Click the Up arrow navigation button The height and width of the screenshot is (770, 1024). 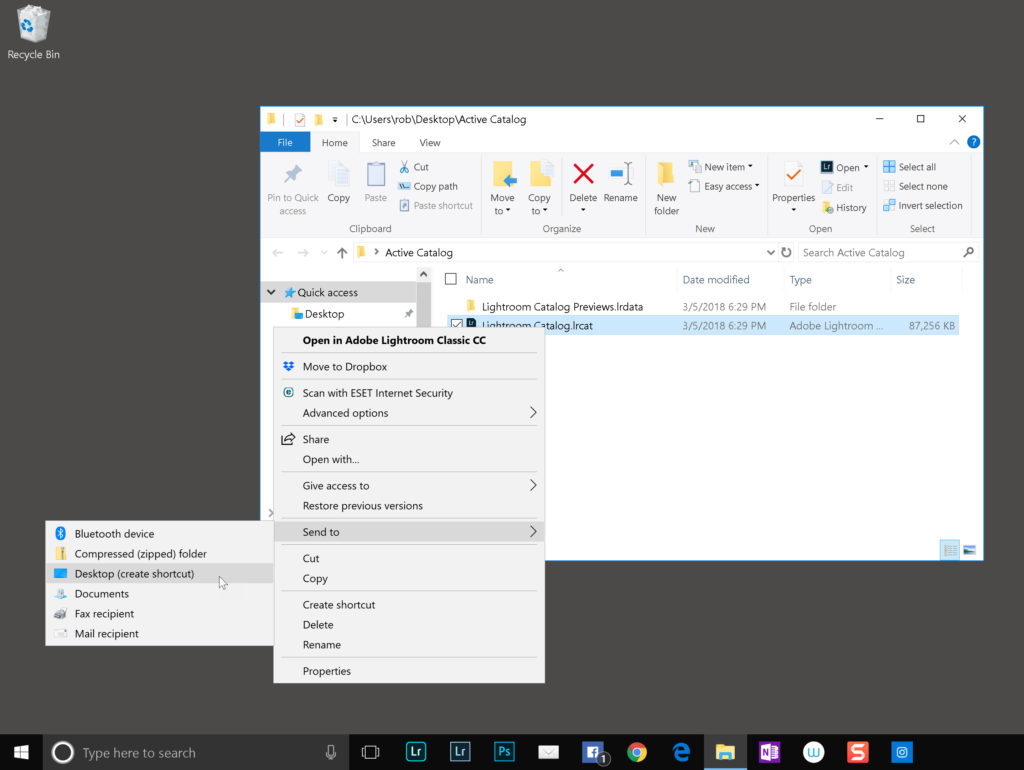pyautogui.click(x=342, y=253)
